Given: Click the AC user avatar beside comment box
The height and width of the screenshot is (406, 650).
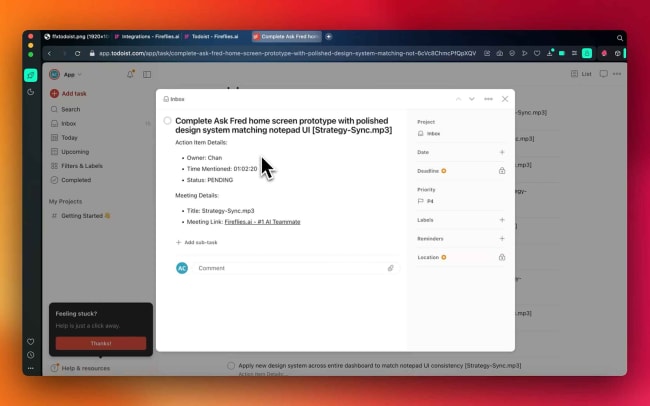Looking at the screenshot, I should pos(182,268).
